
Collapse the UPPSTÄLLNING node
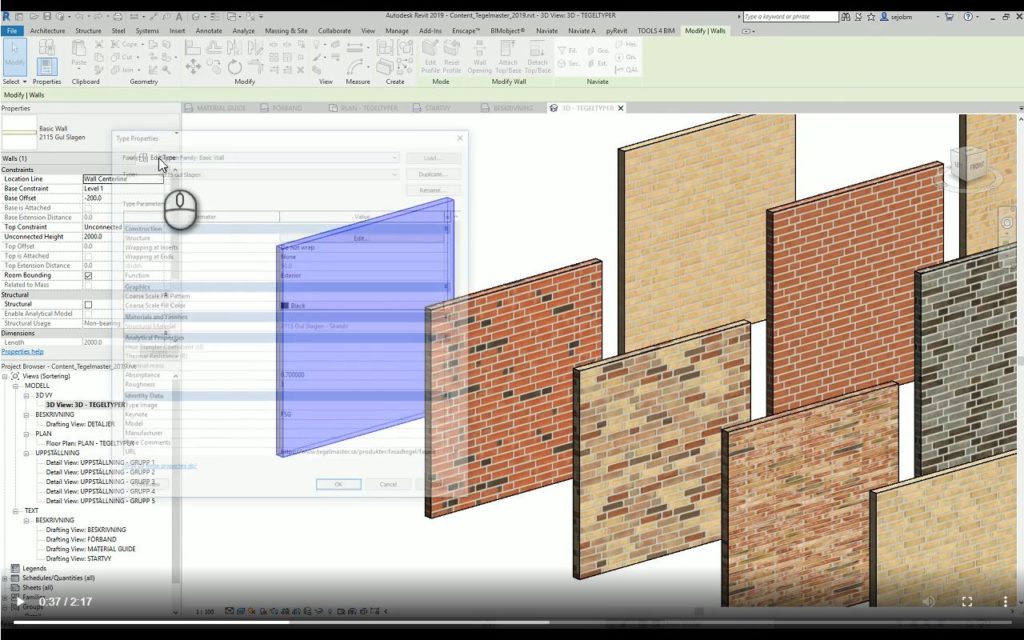[x=27, y=453]
